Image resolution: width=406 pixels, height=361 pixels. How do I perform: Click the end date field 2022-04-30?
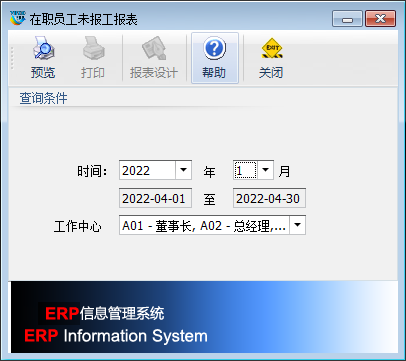pyautogui.click(x=269, y=198)
